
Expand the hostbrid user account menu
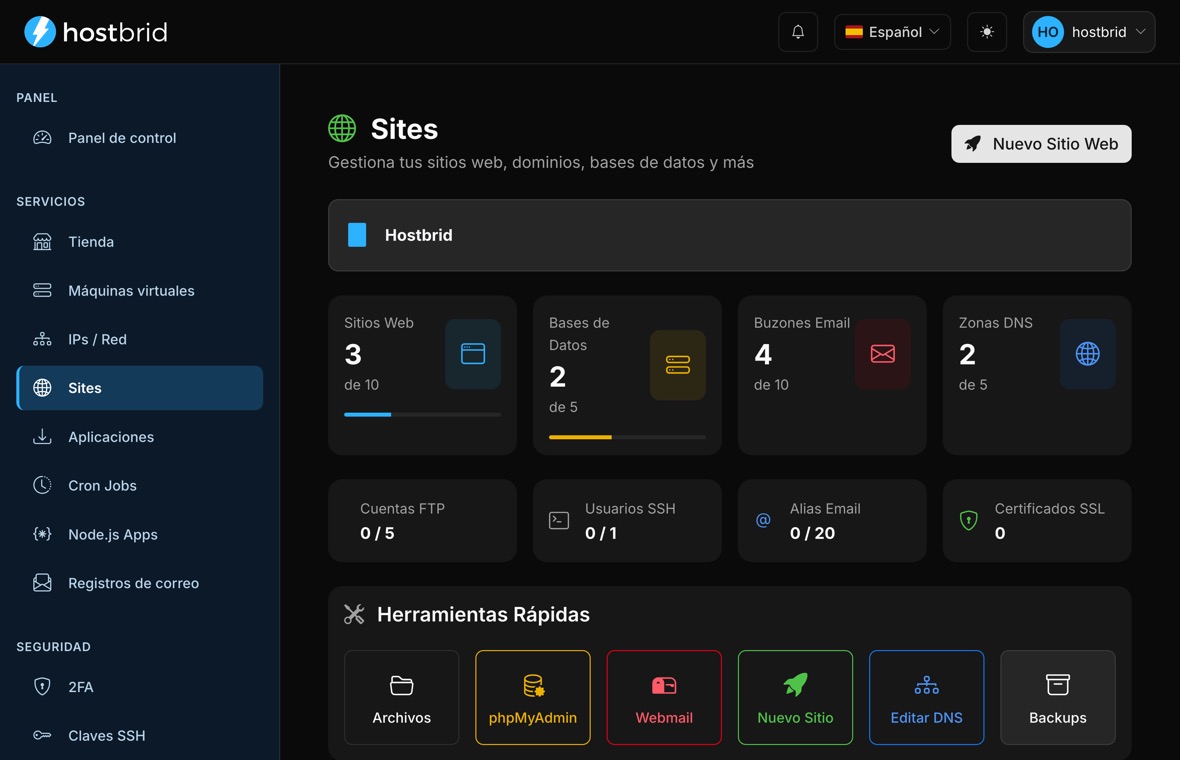(1088, 32)
